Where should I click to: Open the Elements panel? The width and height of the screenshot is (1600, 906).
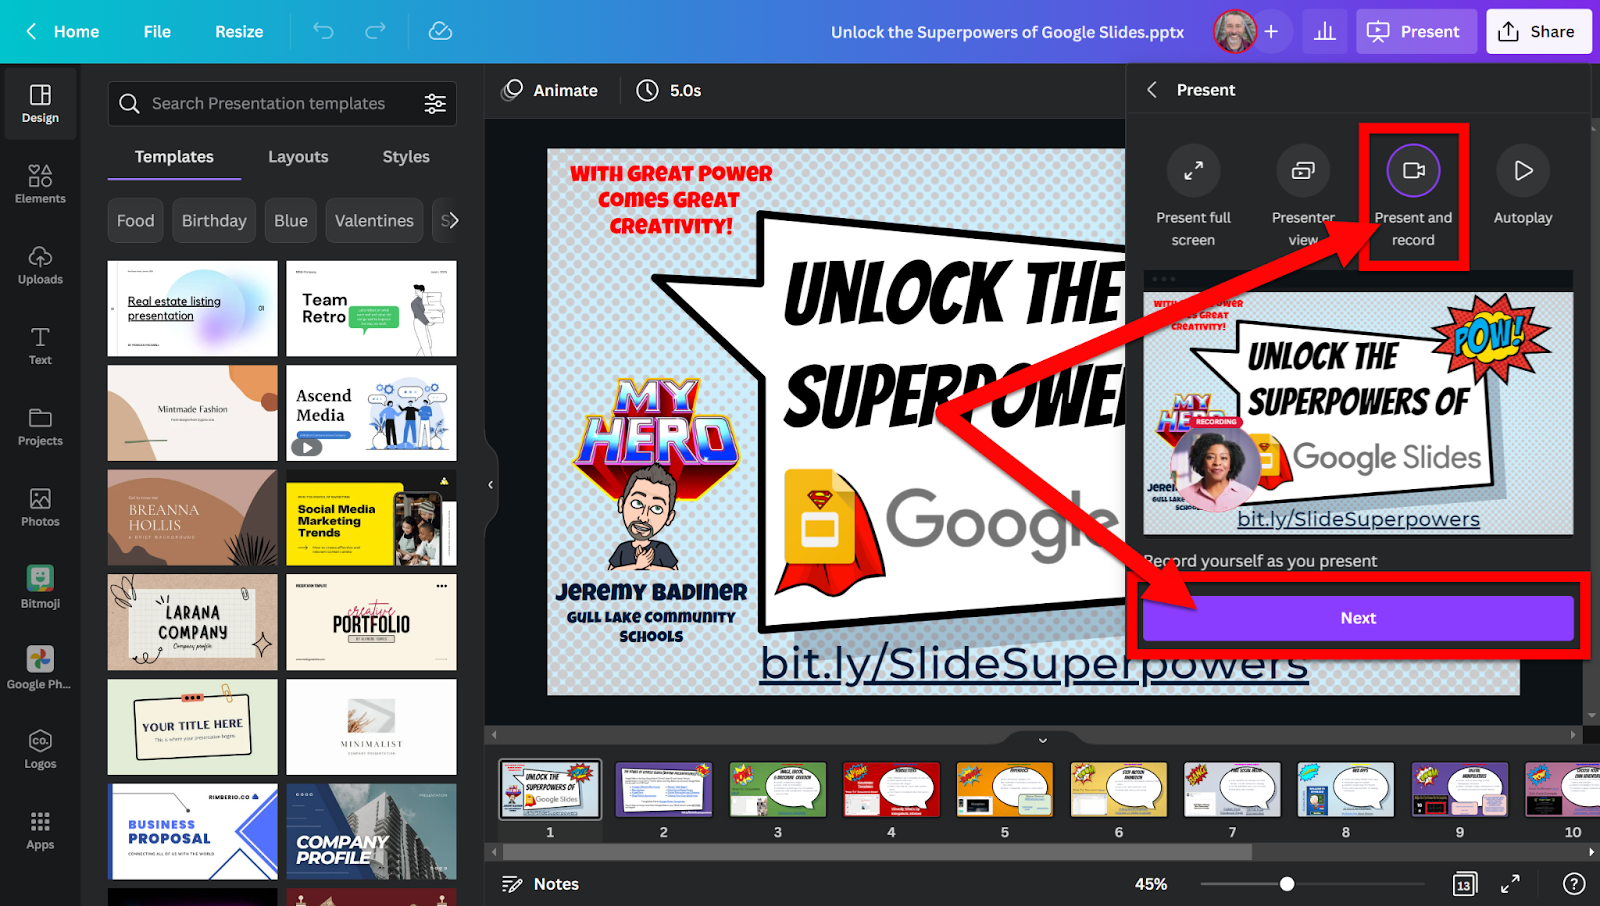pyautogui.click(x=40, y=184)
